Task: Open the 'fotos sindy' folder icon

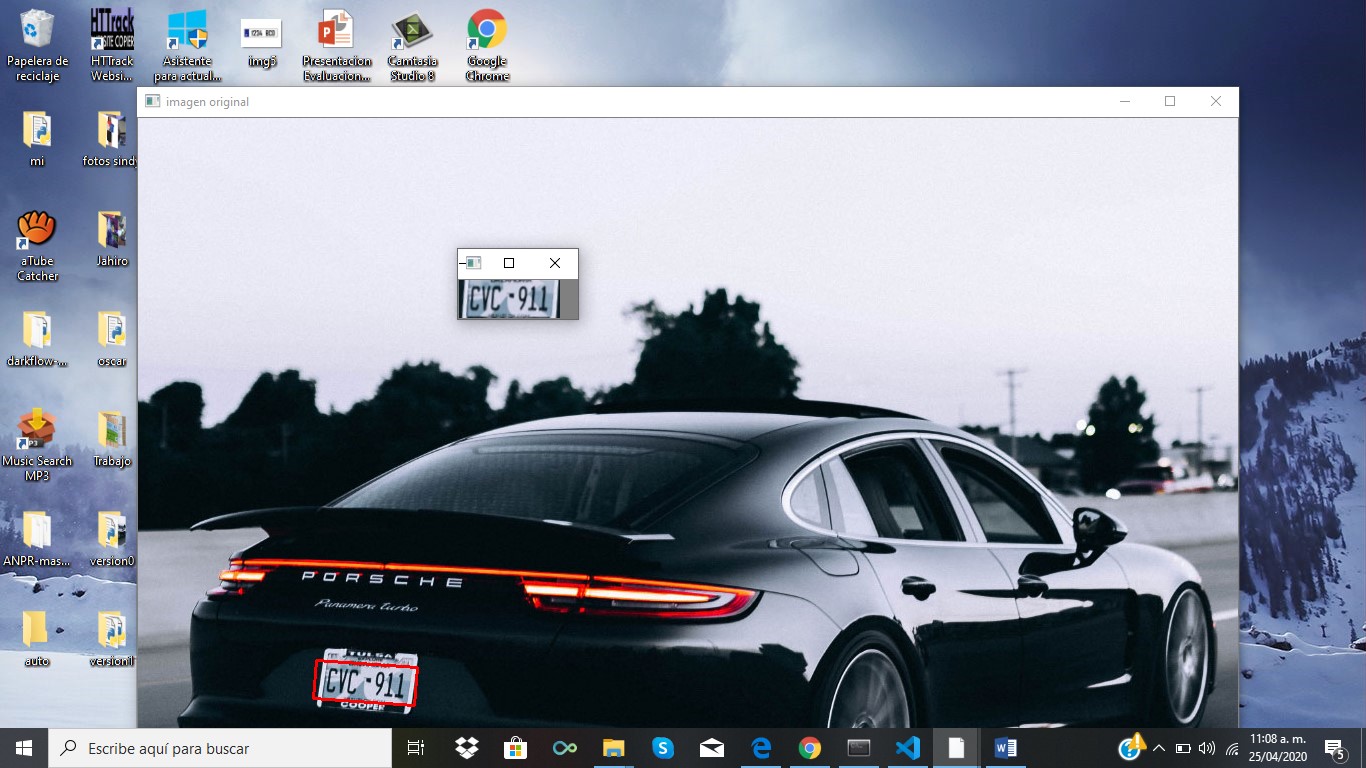Action: (112, 139)
